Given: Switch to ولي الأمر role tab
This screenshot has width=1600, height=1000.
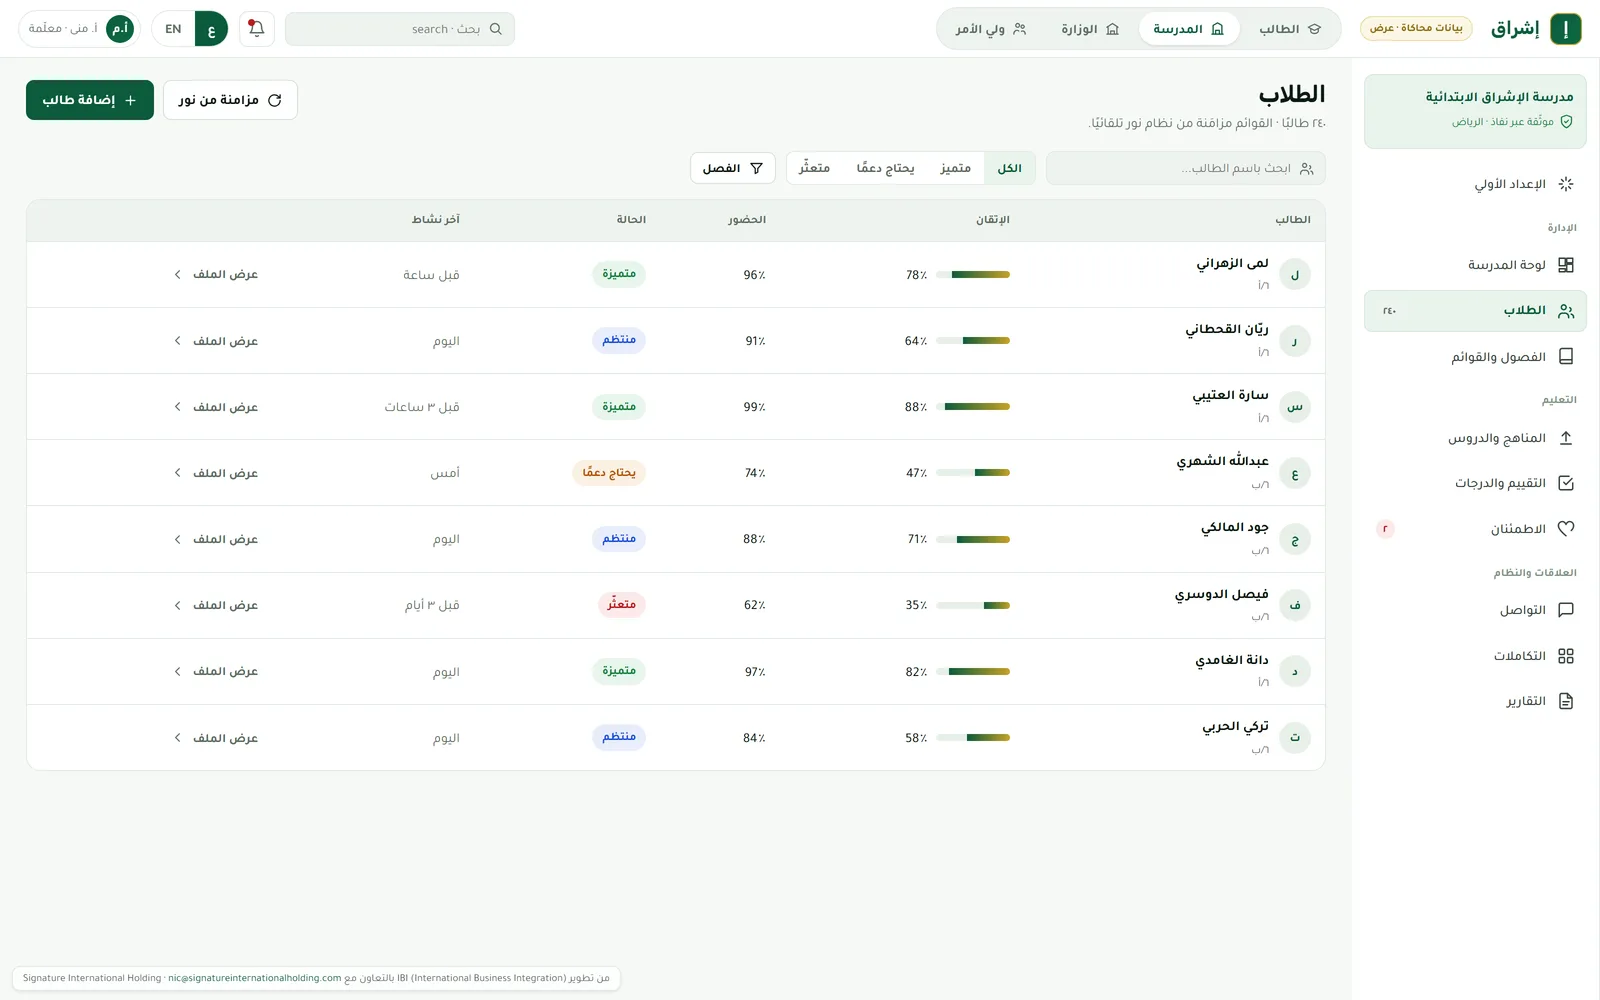Looking at the screenshot, I should (x=991, y=29).
